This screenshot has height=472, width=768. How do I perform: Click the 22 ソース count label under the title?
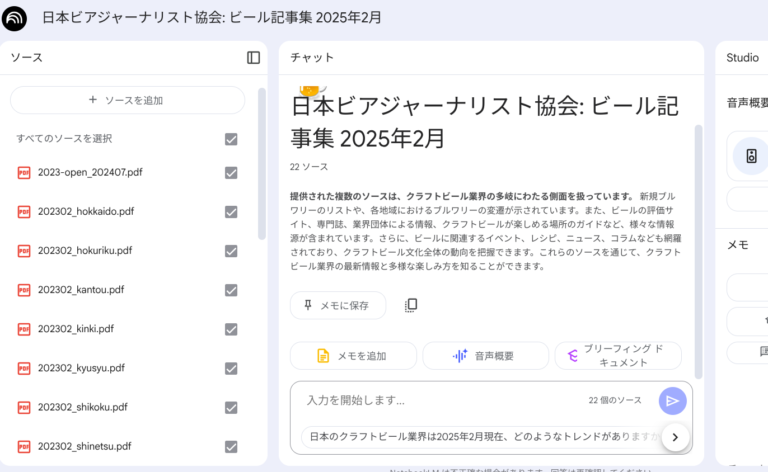[x=309, y=167]
